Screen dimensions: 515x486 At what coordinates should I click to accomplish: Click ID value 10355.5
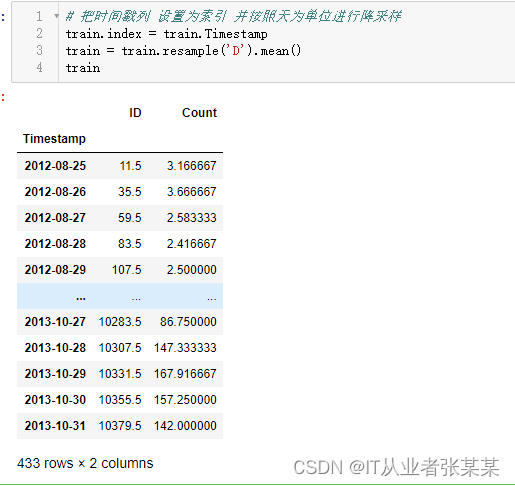coord(120,400)
